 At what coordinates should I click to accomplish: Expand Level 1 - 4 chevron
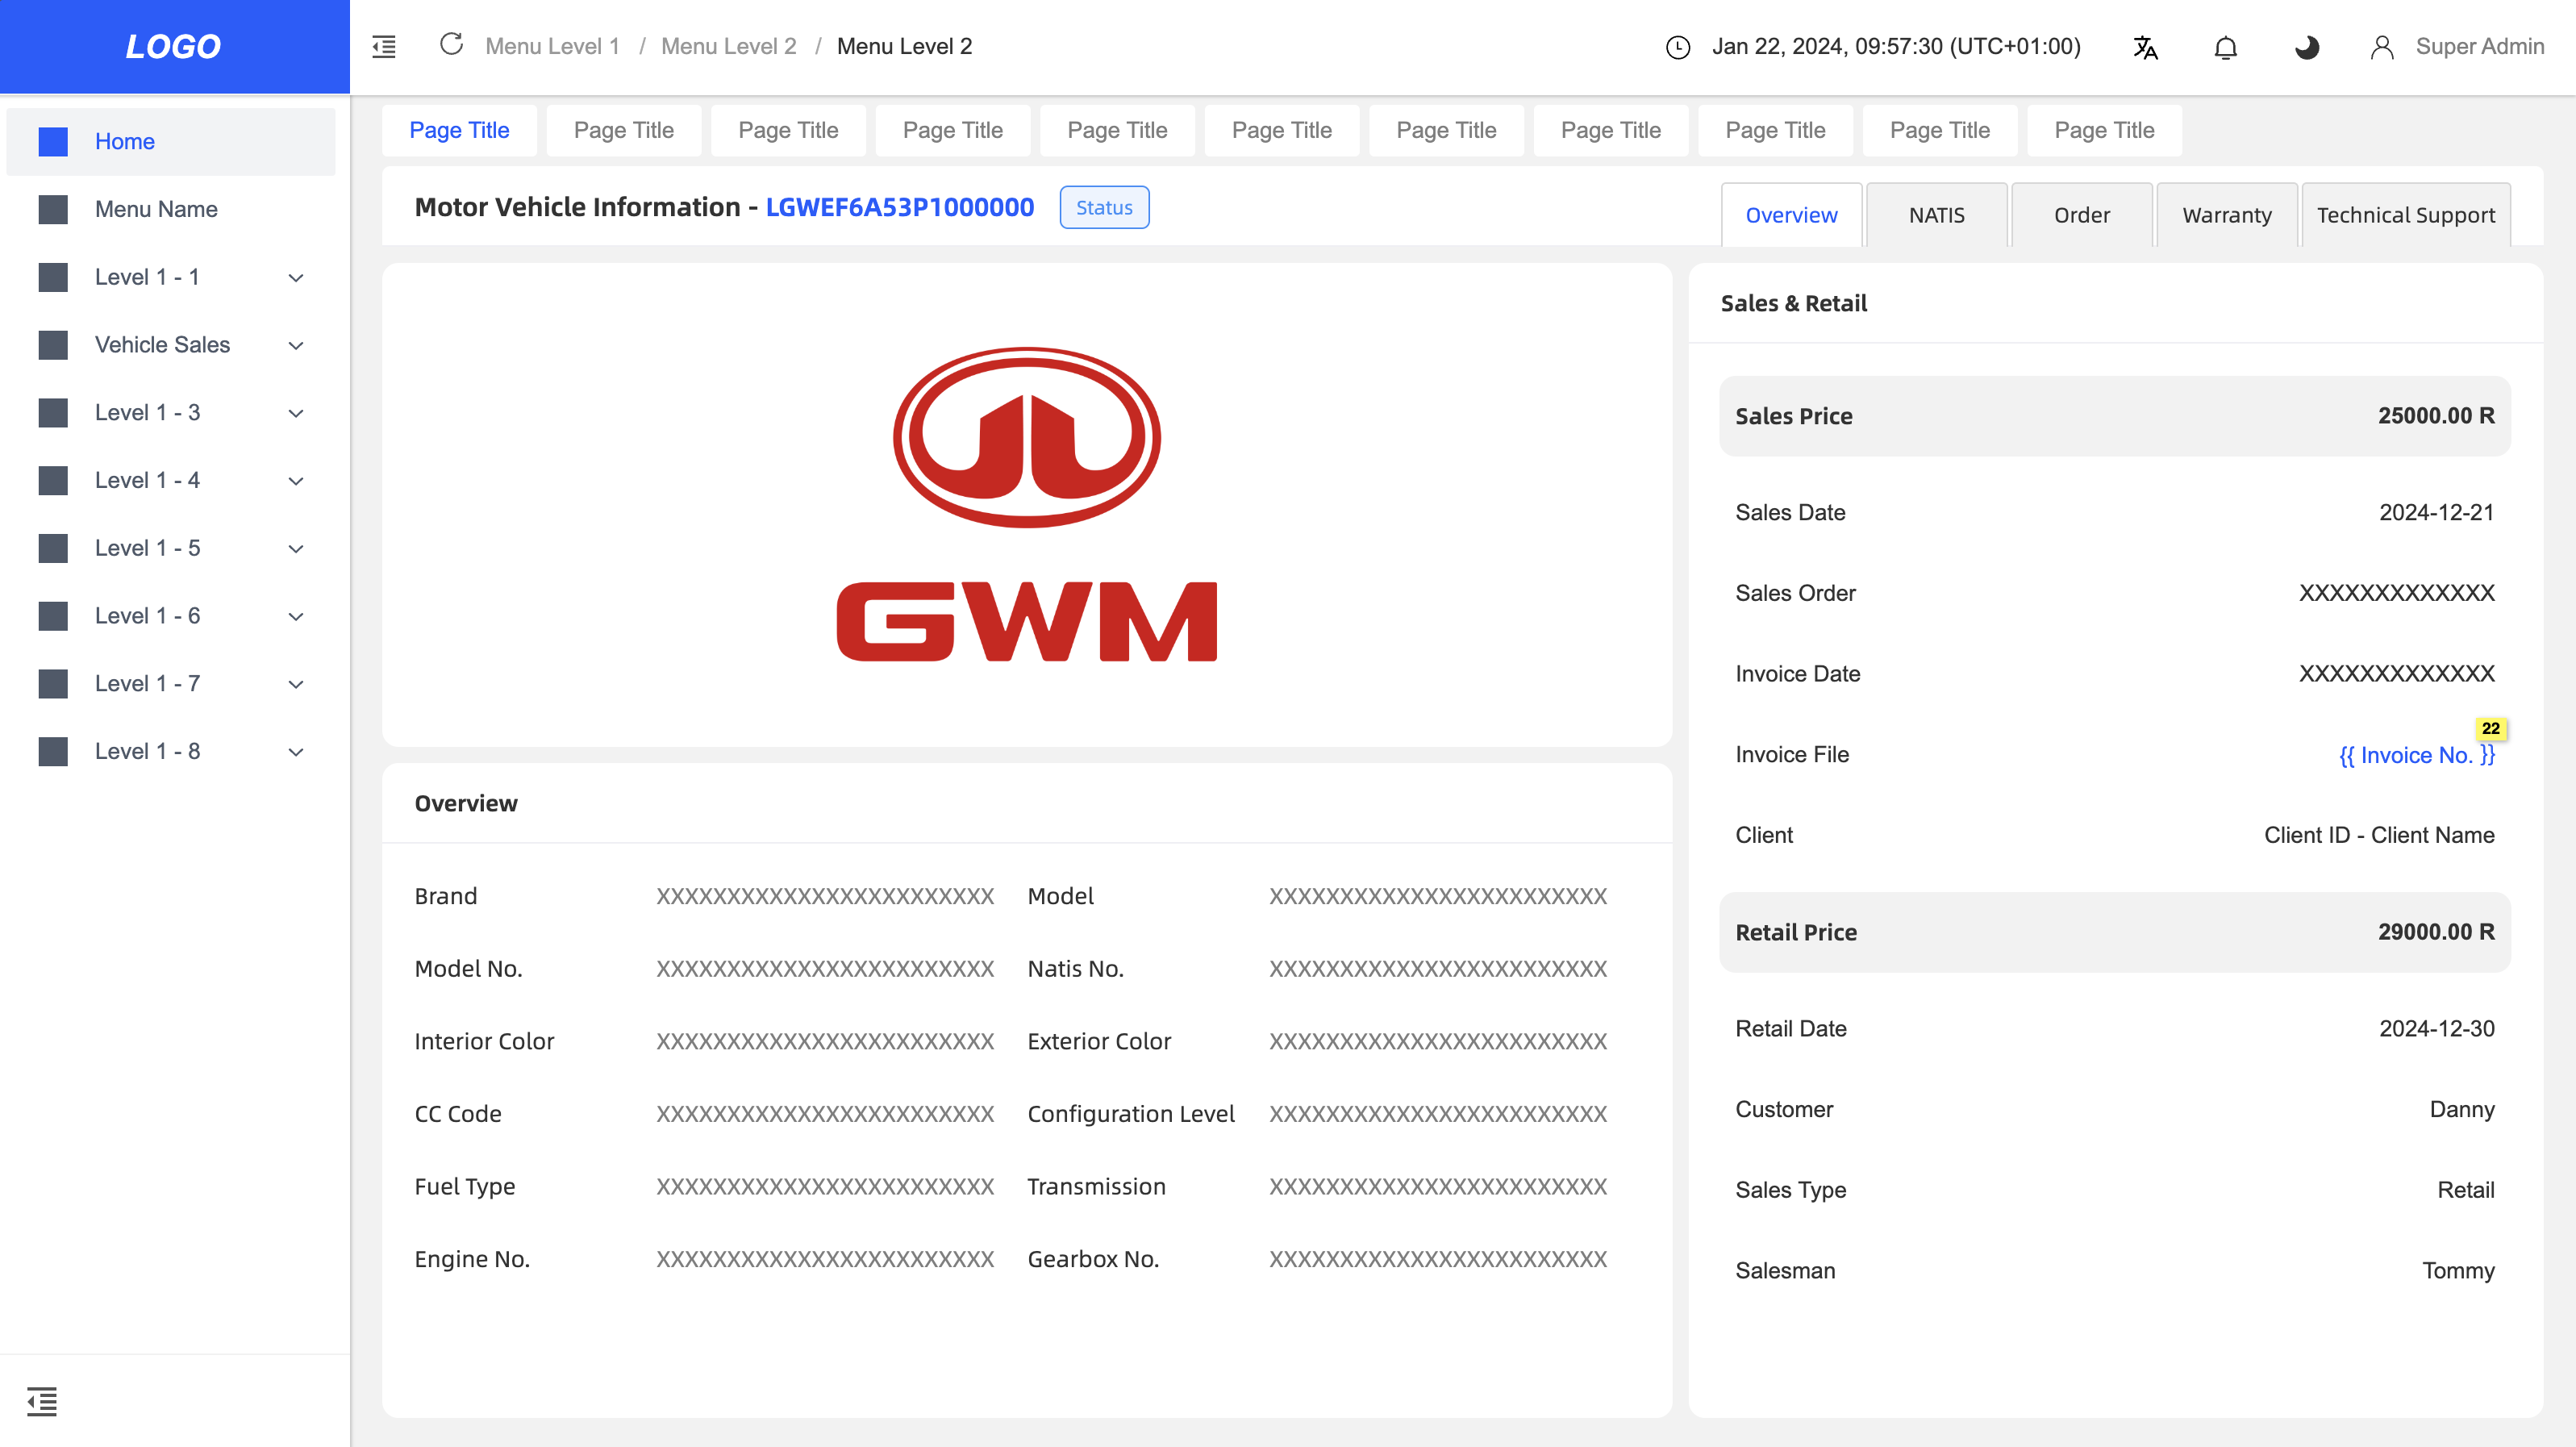[x=296, y=481]
